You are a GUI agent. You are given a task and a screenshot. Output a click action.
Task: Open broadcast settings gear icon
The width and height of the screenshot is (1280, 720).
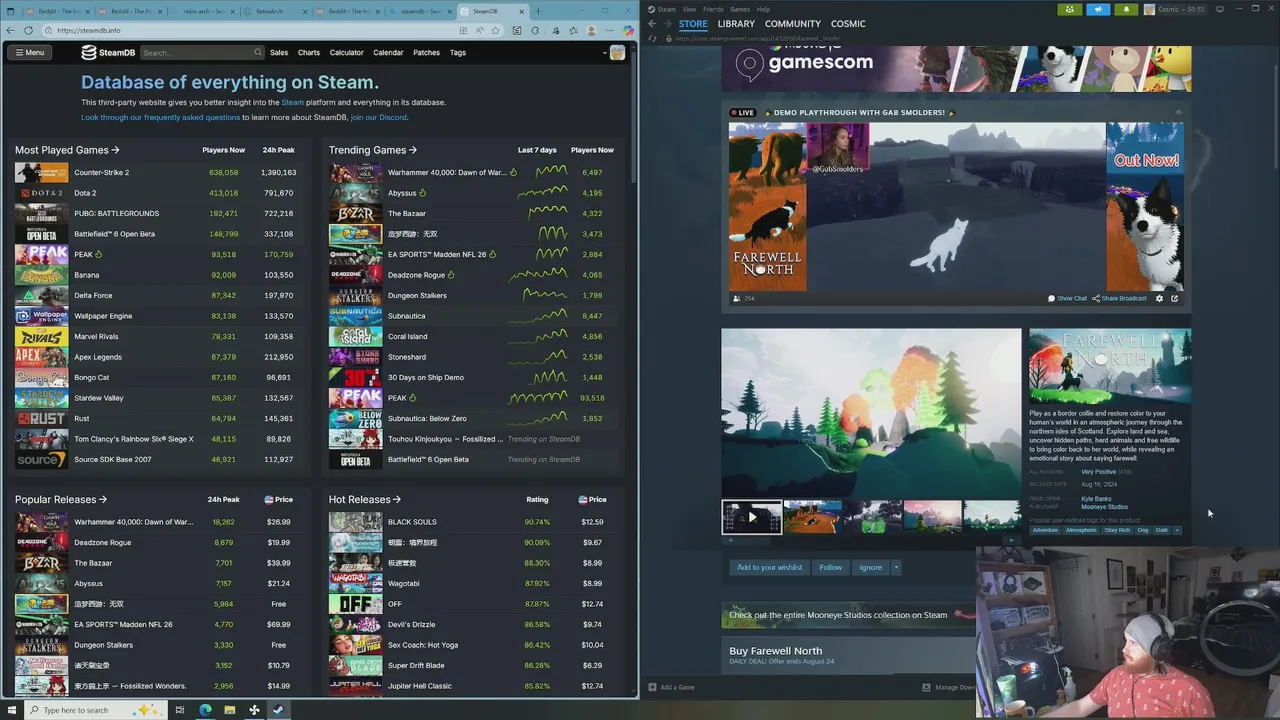pyautogui.click(x=1159, y=298)
